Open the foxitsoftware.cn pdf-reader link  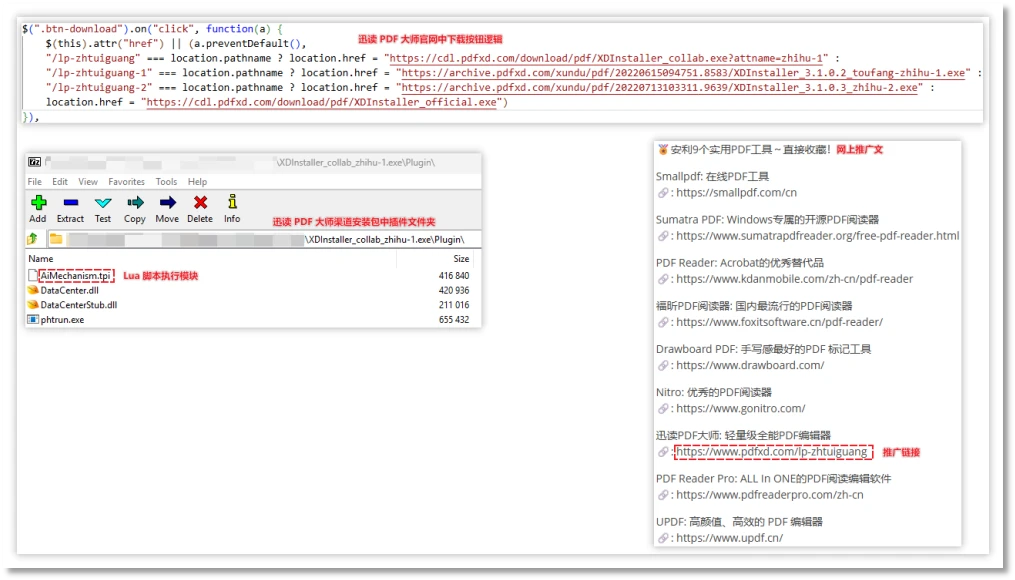[779, 322]
